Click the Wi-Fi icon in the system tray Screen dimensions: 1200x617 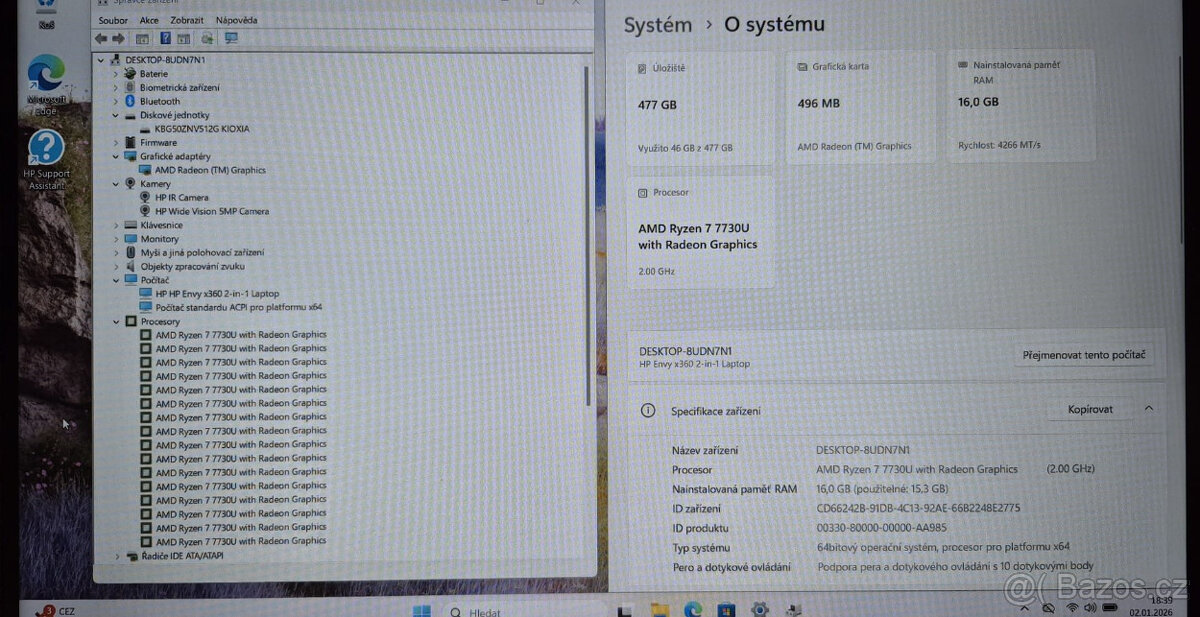tap(1071, 607)
